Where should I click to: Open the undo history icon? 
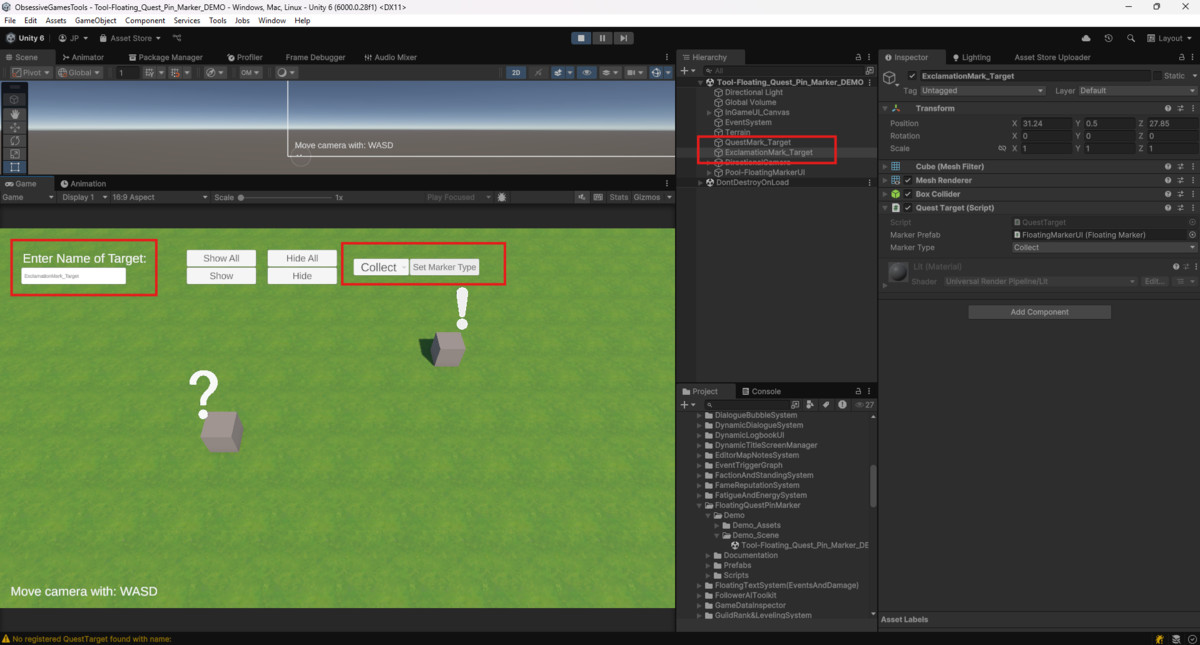[x=1108, y=38]
